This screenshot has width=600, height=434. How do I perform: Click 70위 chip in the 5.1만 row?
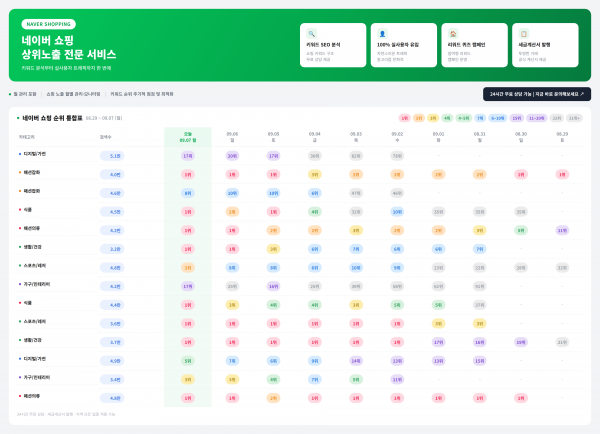(x=397, y=156)
